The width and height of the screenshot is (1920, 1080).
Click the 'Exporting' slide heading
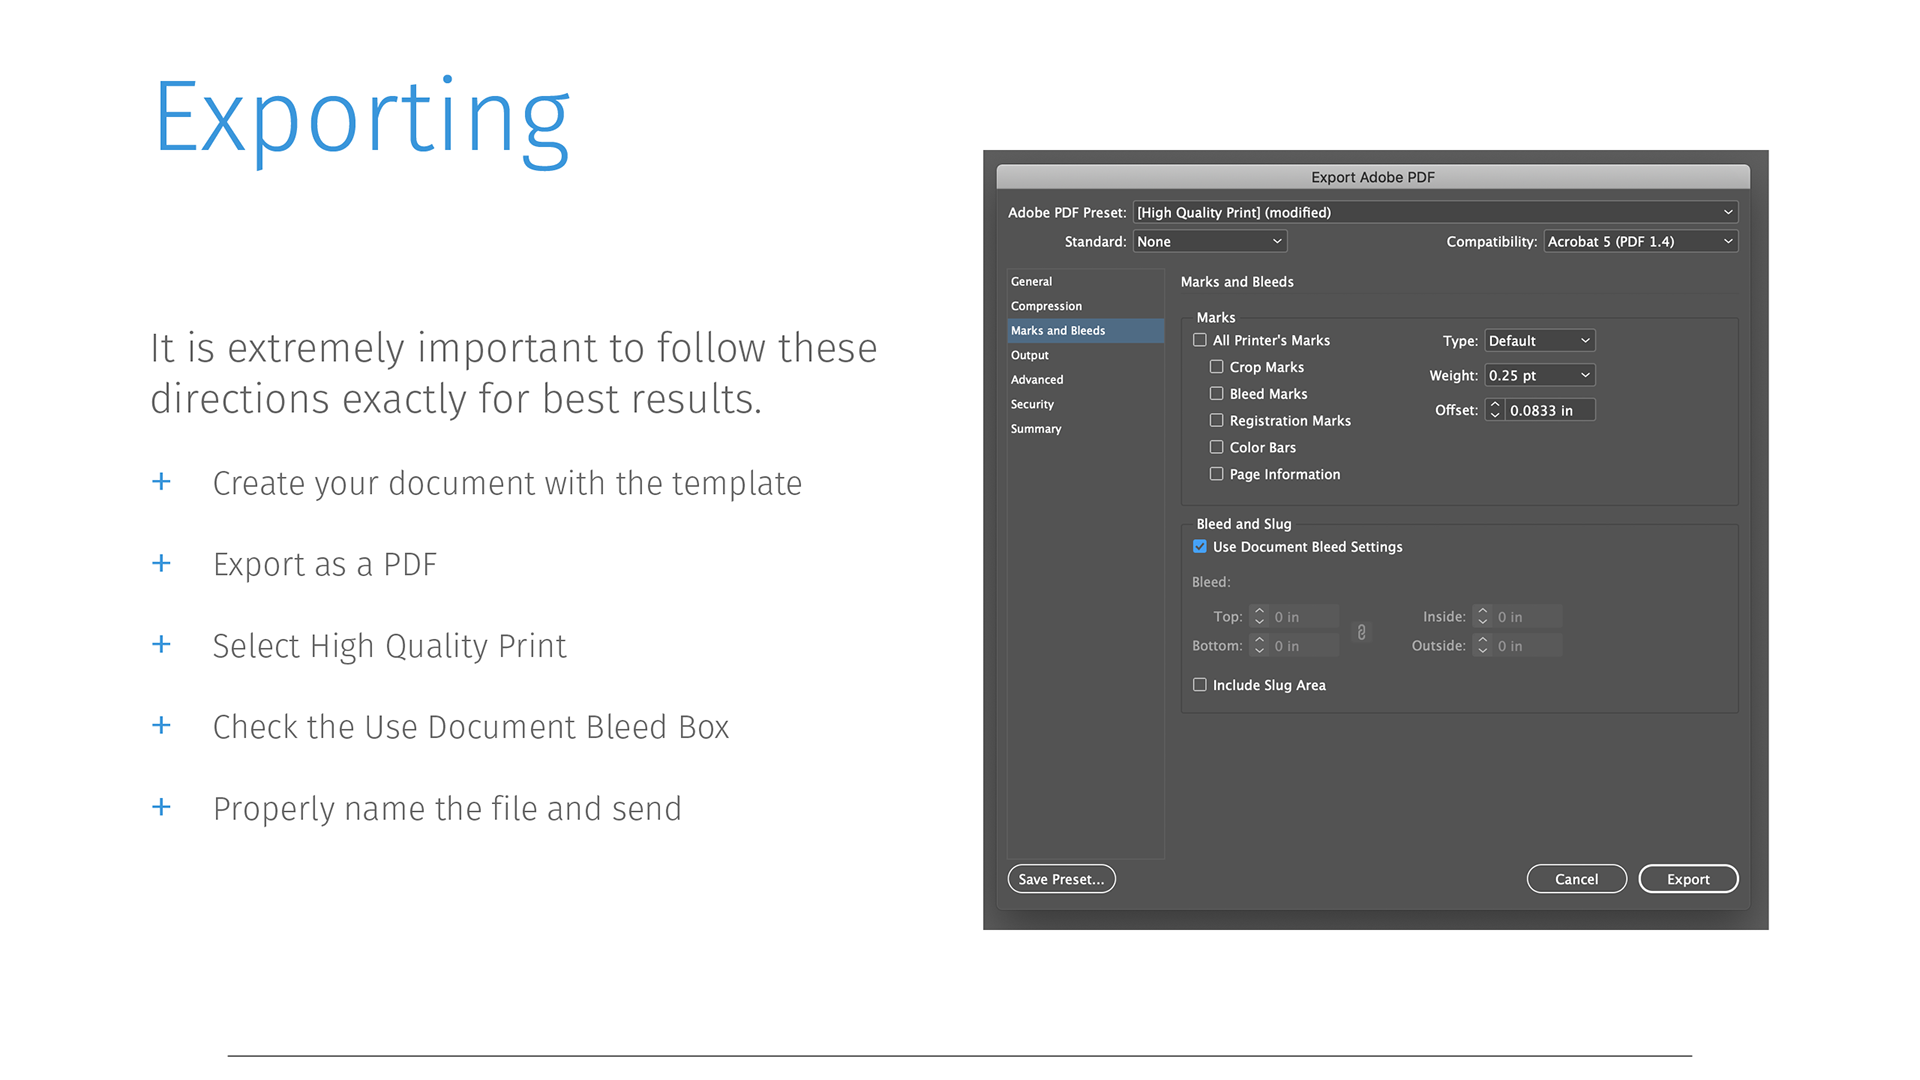(362, 120)
